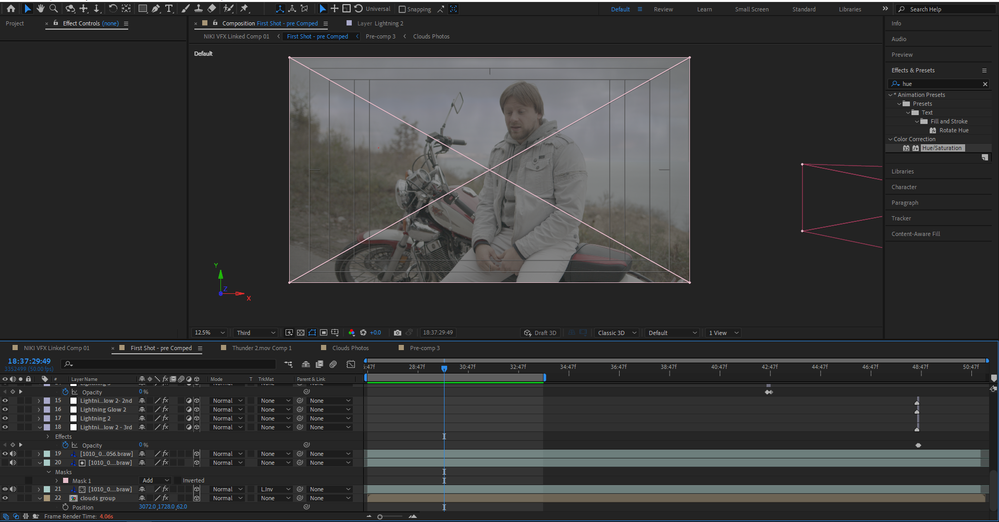Open the Libraries panel on the right side
This screenshot has width=999, height=522.
tap(902, 171)
